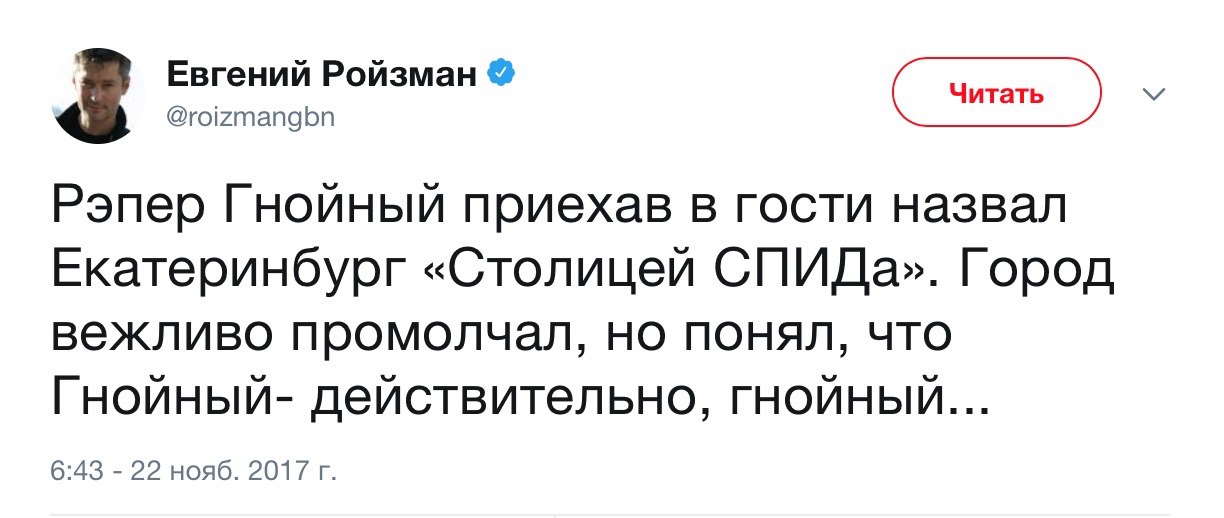Open the Евгений Ройзман display name link
Image resolution: width=1224 pixels, height=518 pixels.
[320, 74]
